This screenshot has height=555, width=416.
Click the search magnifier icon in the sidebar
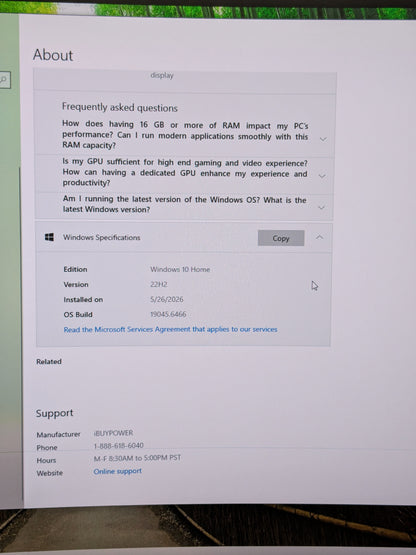[x=3, y=80]
